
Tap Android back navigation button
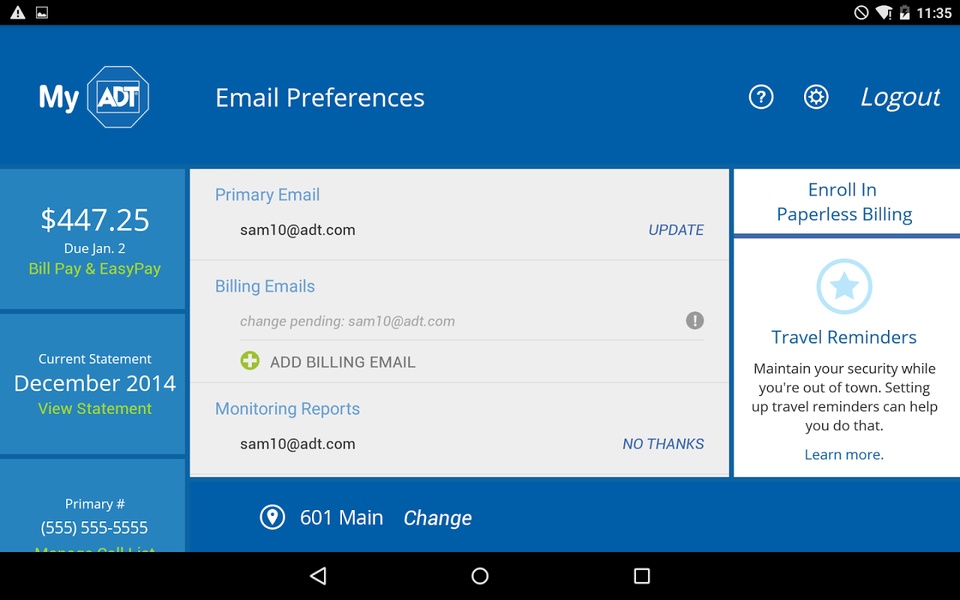point(318,576)
